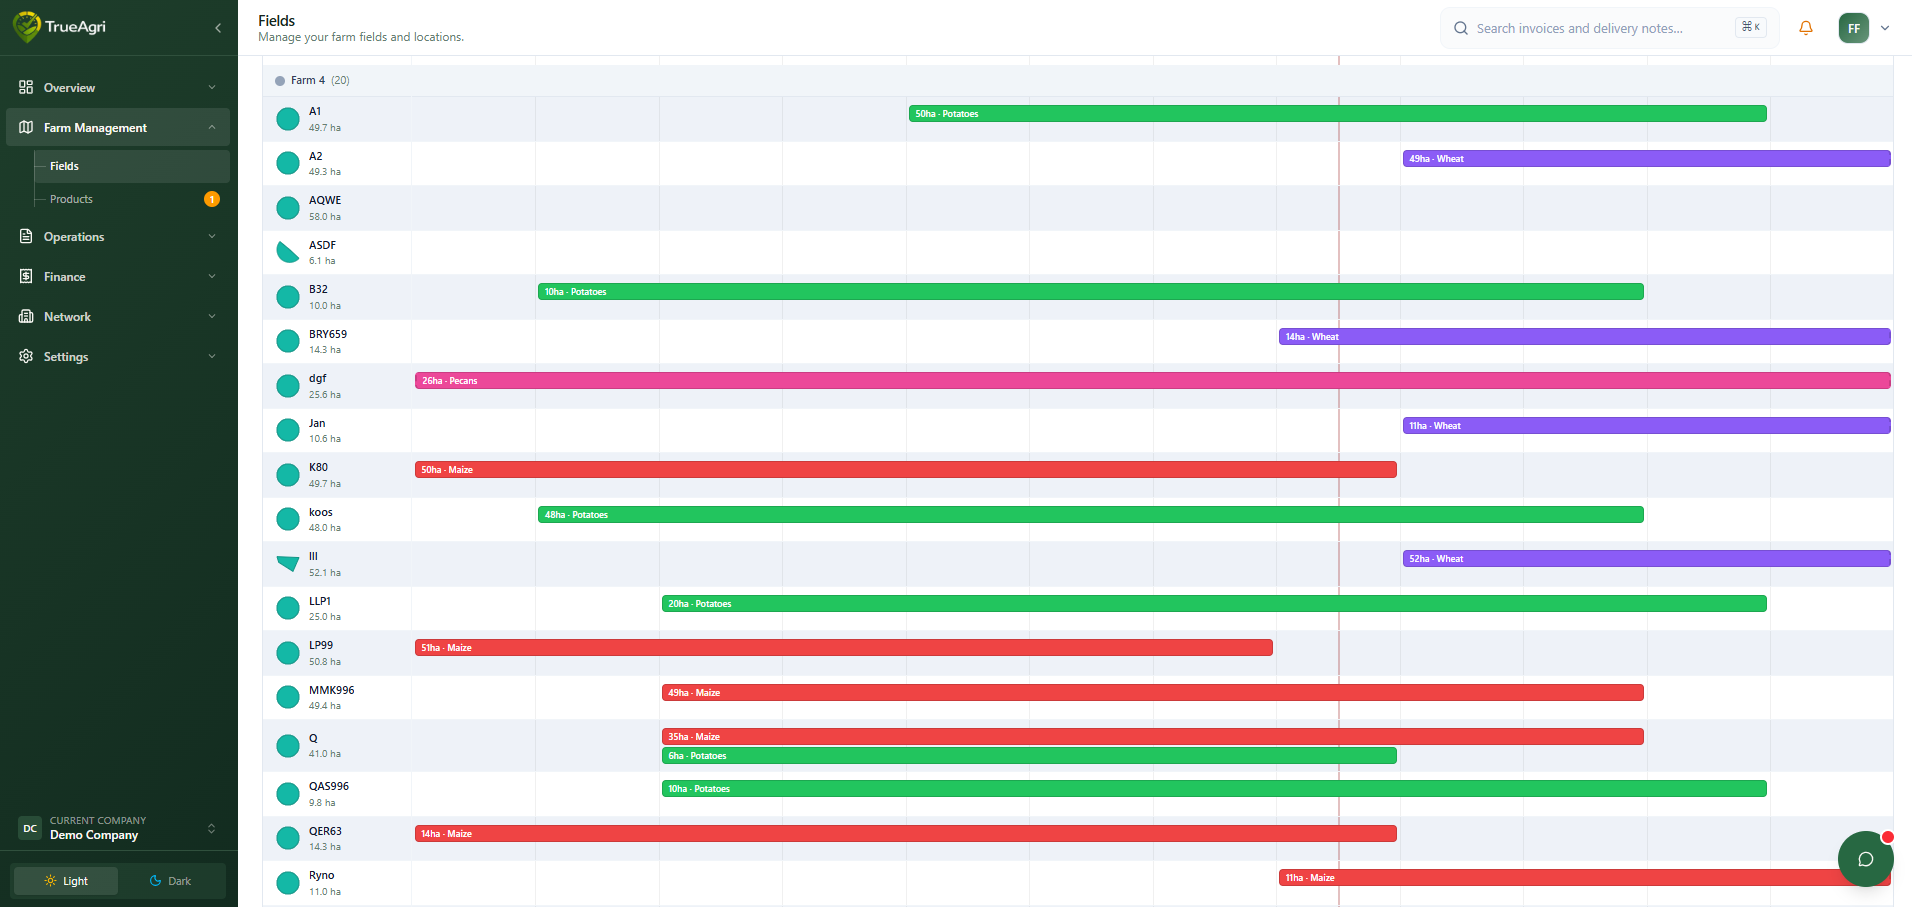Click the QER63 field name
Screen dimensions: 1912x907
tap(325, 831)
